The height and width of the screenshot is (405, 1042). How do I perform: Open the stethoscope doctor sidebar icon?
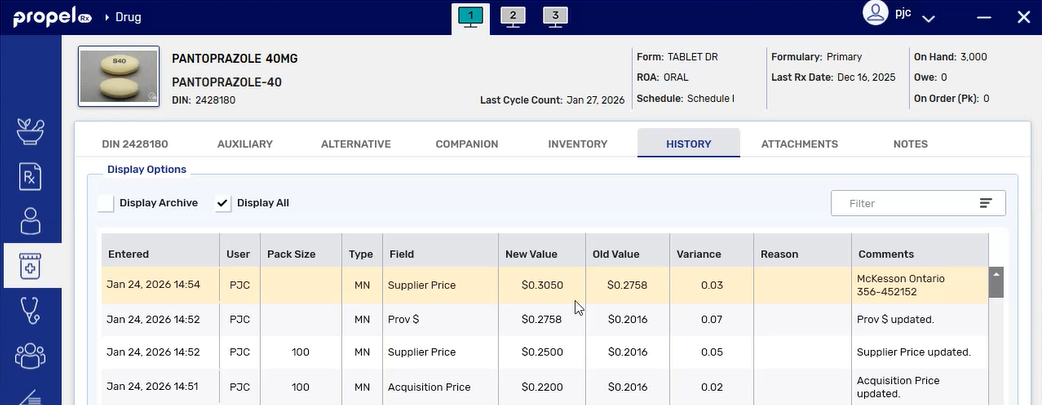30,311
